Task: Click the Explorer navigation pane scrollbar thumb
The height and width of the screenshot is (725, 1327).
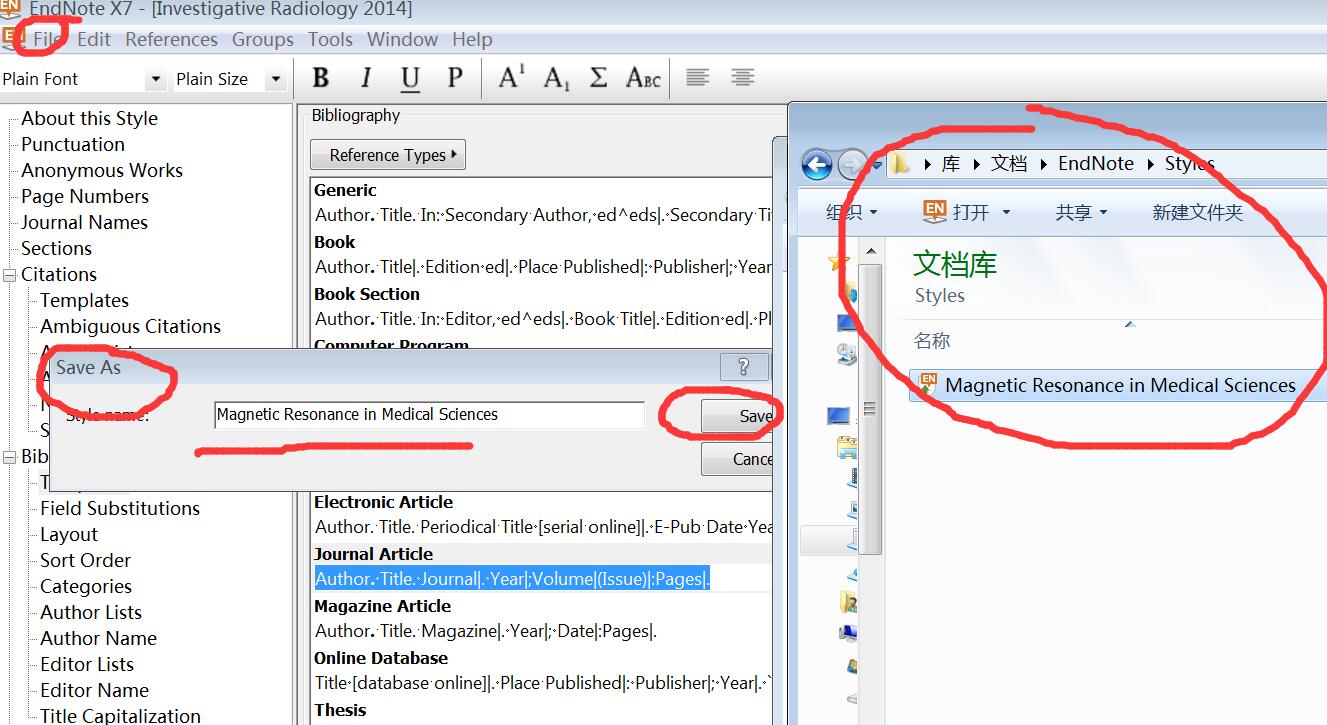Action: [870, 408]
